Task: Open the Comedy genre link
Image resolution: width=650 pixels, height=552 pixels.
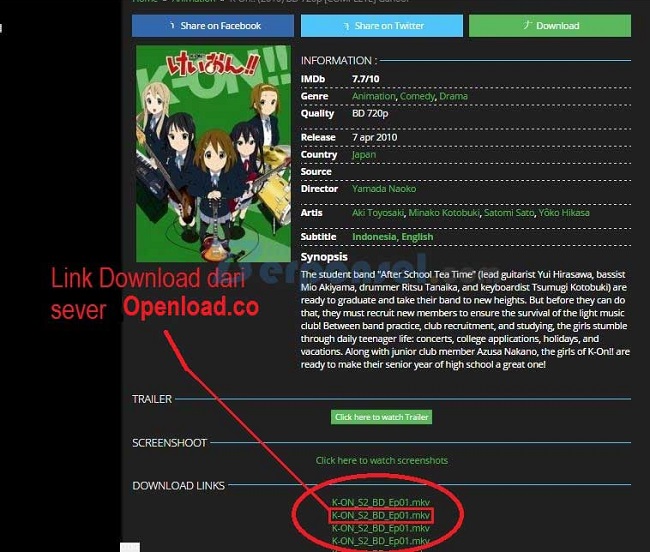Action: (417, 96)
